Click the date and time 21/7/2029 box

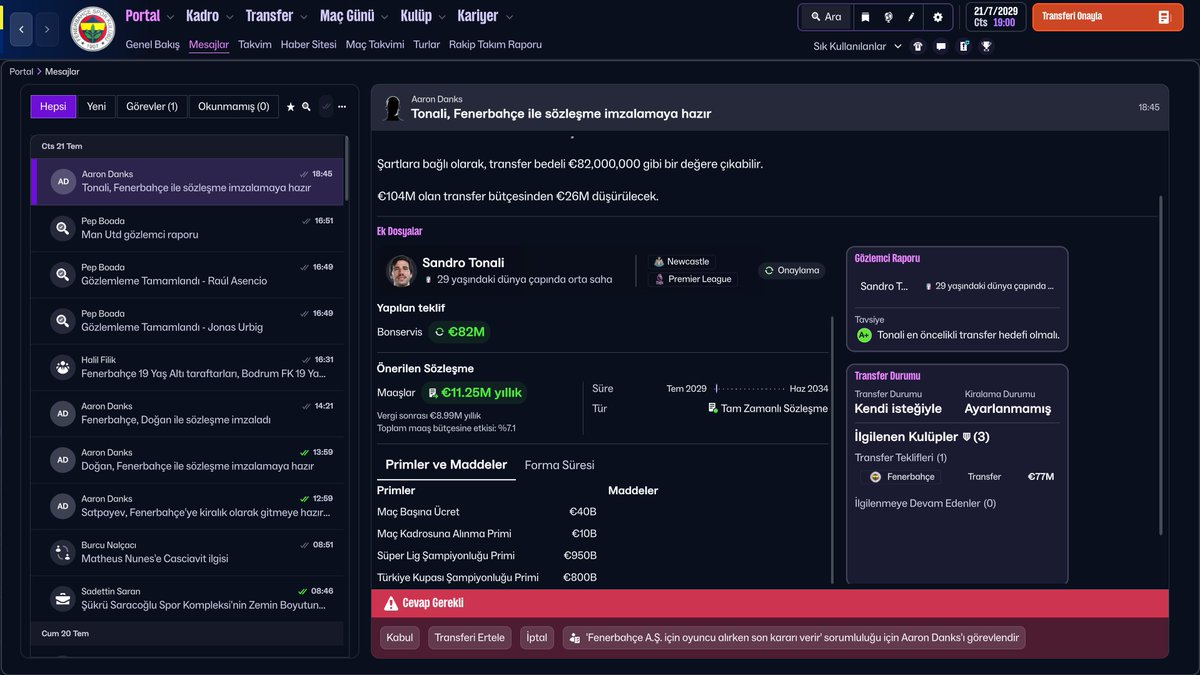point(994,17)
